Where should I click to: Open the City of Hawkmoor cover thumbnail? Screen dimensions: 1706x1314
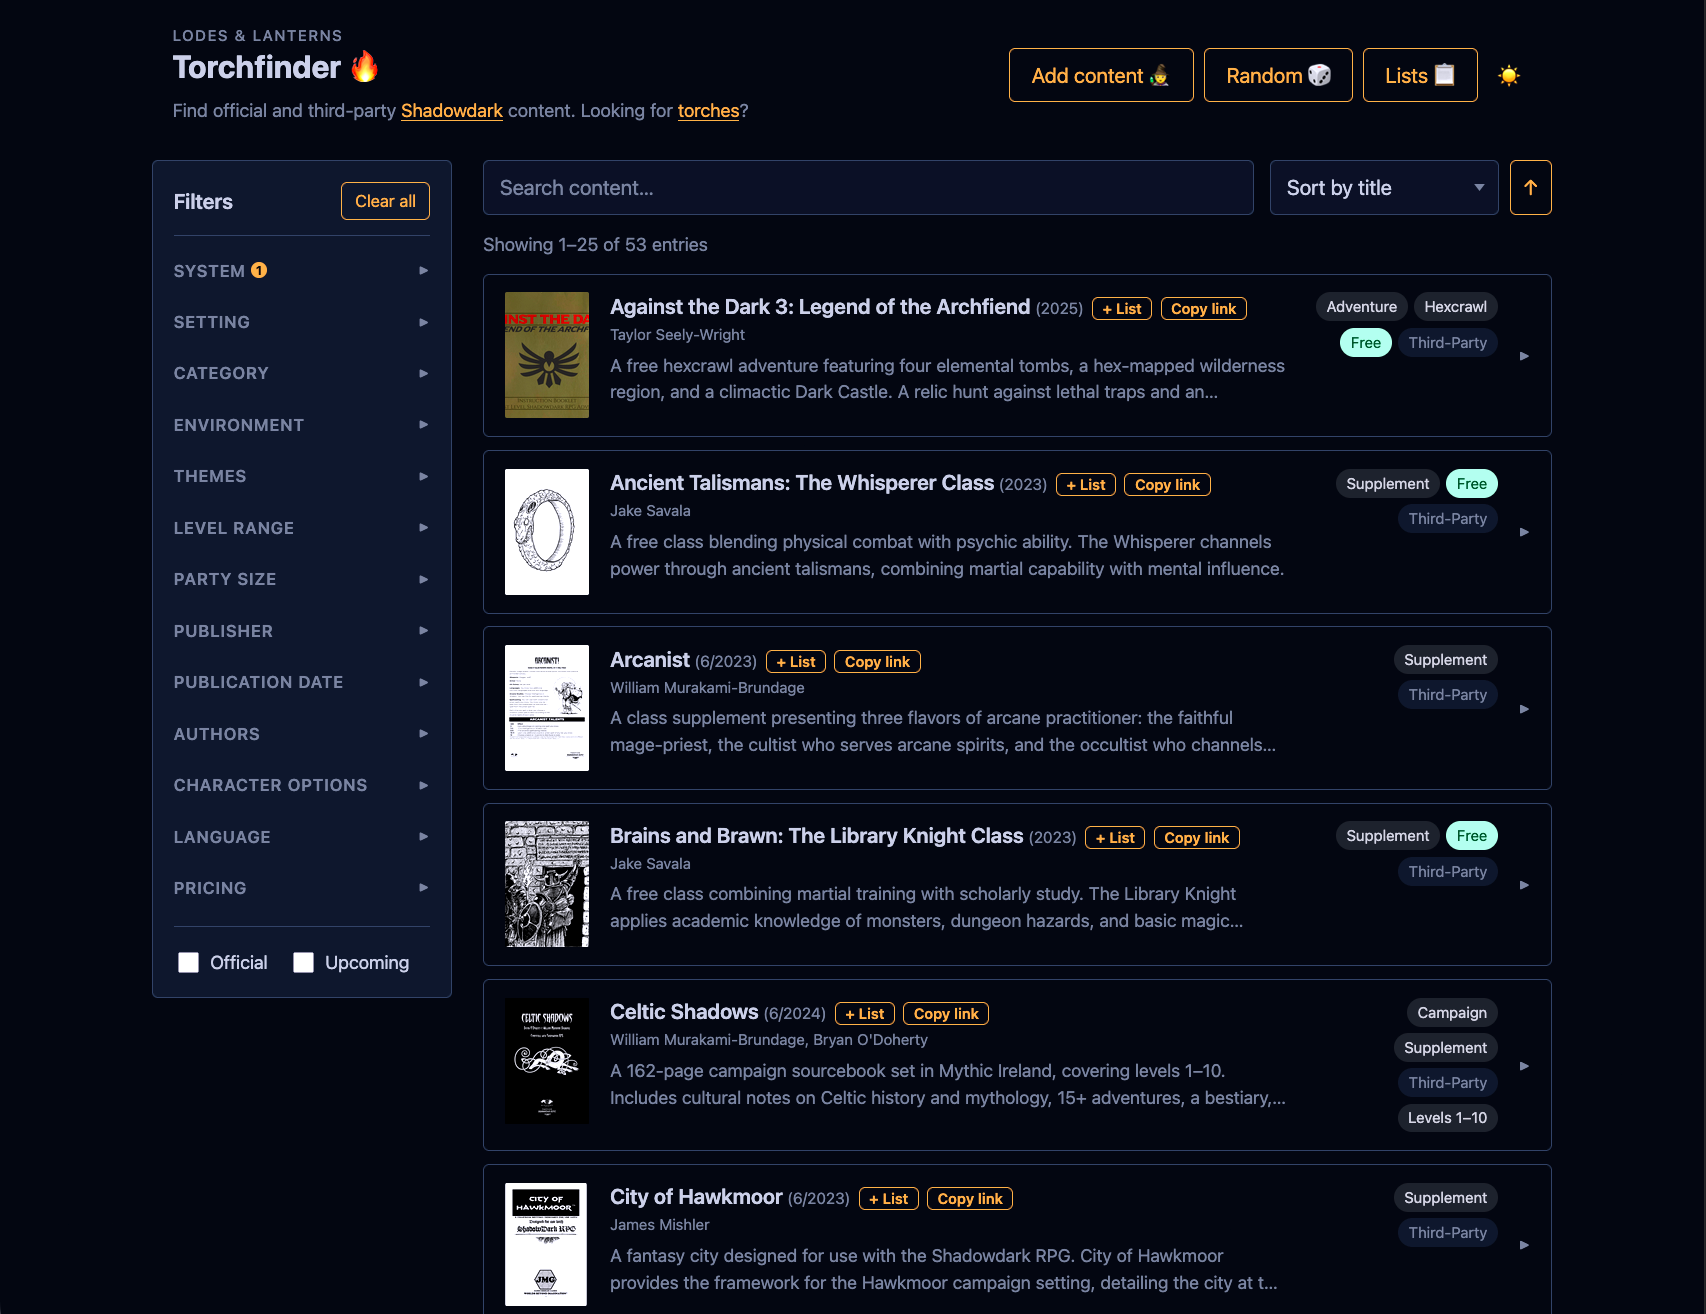[x=546, y=1244]
